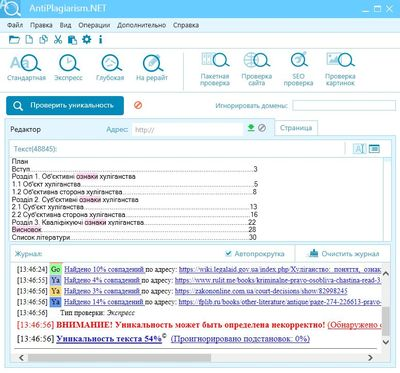Open the Справка menu
The height and width of the screenshot is (373, 400).
pos(186,25)
